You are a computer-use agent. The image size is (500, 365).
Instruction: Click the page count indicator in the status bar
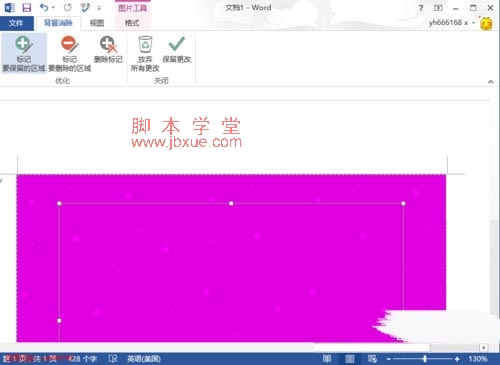click(x=30, y=359)
